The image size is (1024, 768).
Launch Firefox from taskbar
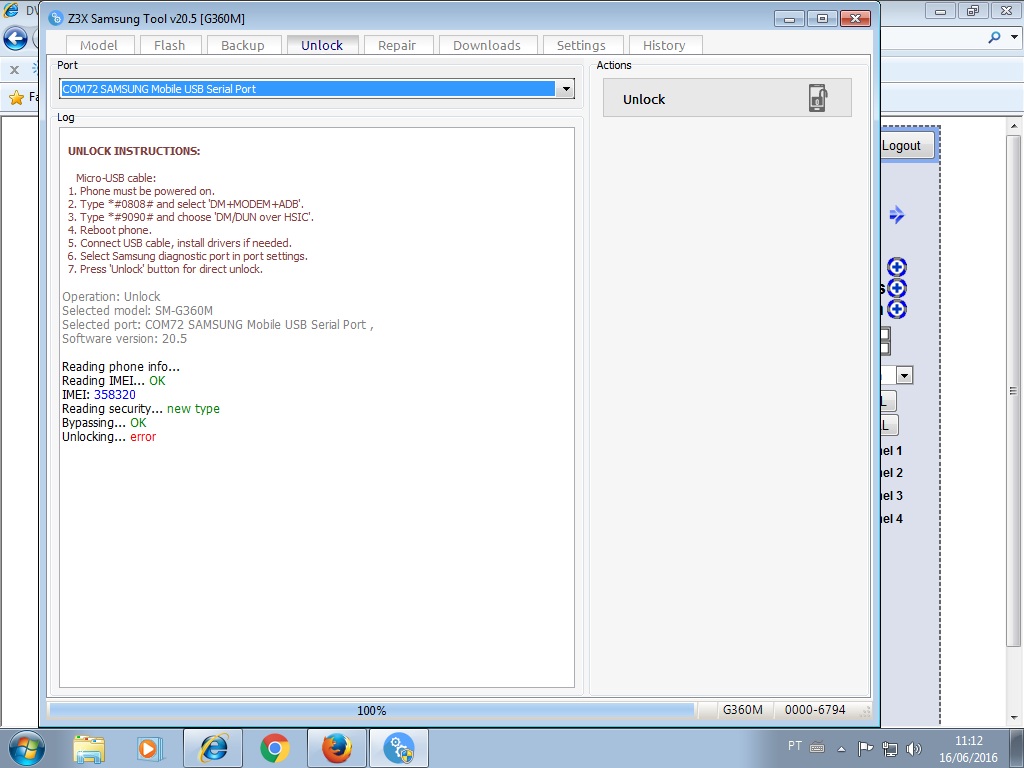click(336, 748)
